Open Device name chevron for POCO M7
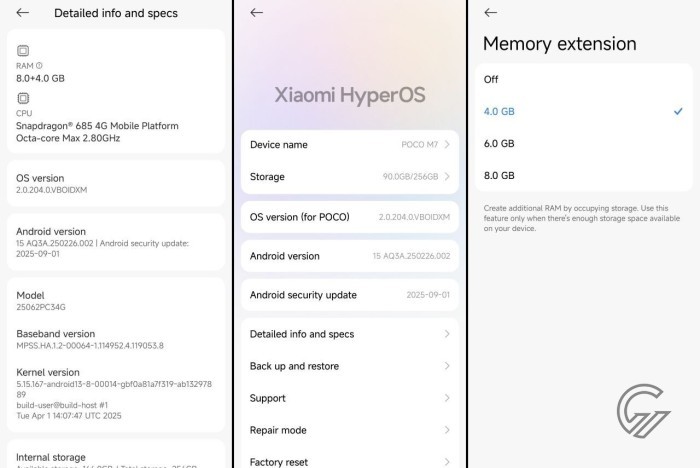 pos(447,145)
